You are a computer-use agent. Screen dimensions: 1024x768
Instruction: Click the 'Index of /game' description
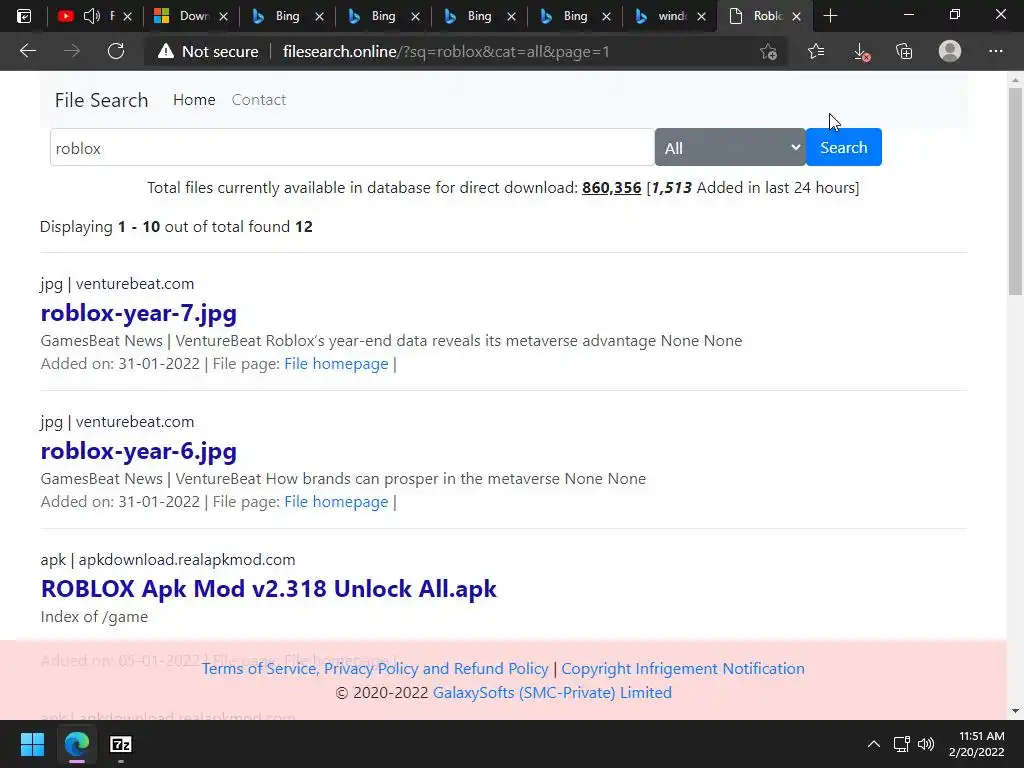94,617
